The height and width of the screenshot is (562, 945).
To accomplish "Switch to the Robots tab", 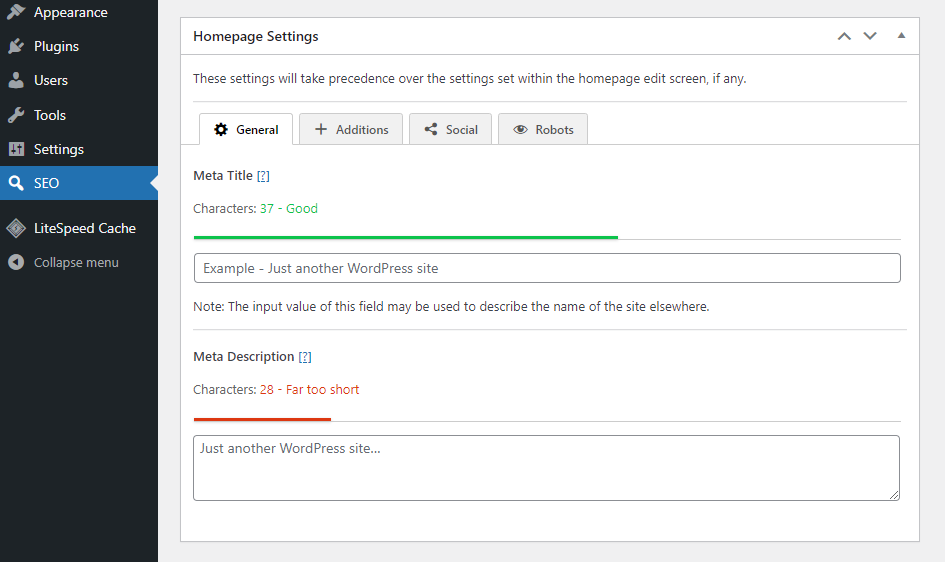I will [543, 129].
